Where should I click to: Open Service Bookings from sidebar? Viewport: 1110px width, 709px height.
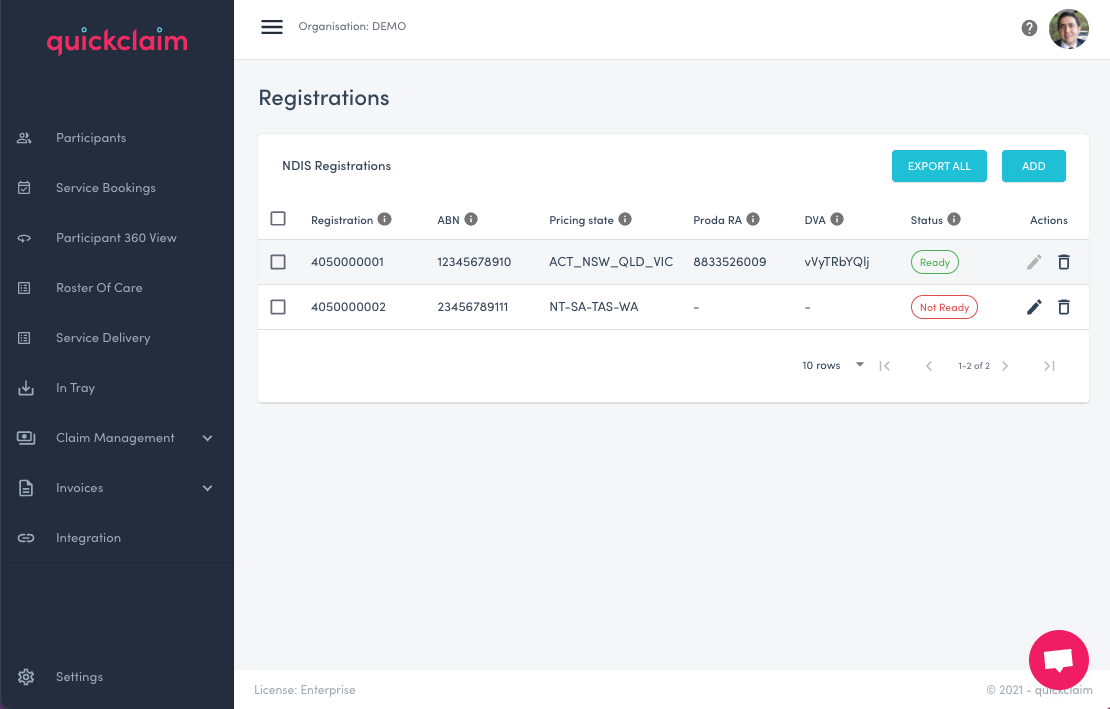[x=106, y=188]
